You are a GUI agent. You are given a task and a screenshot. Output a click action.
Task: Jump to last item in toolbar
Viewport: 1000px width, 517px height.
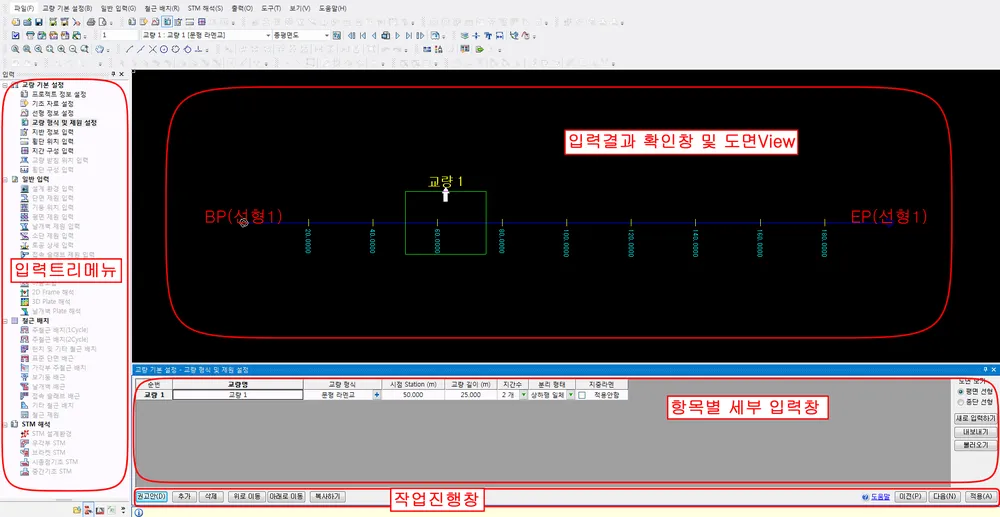[408, 36]
